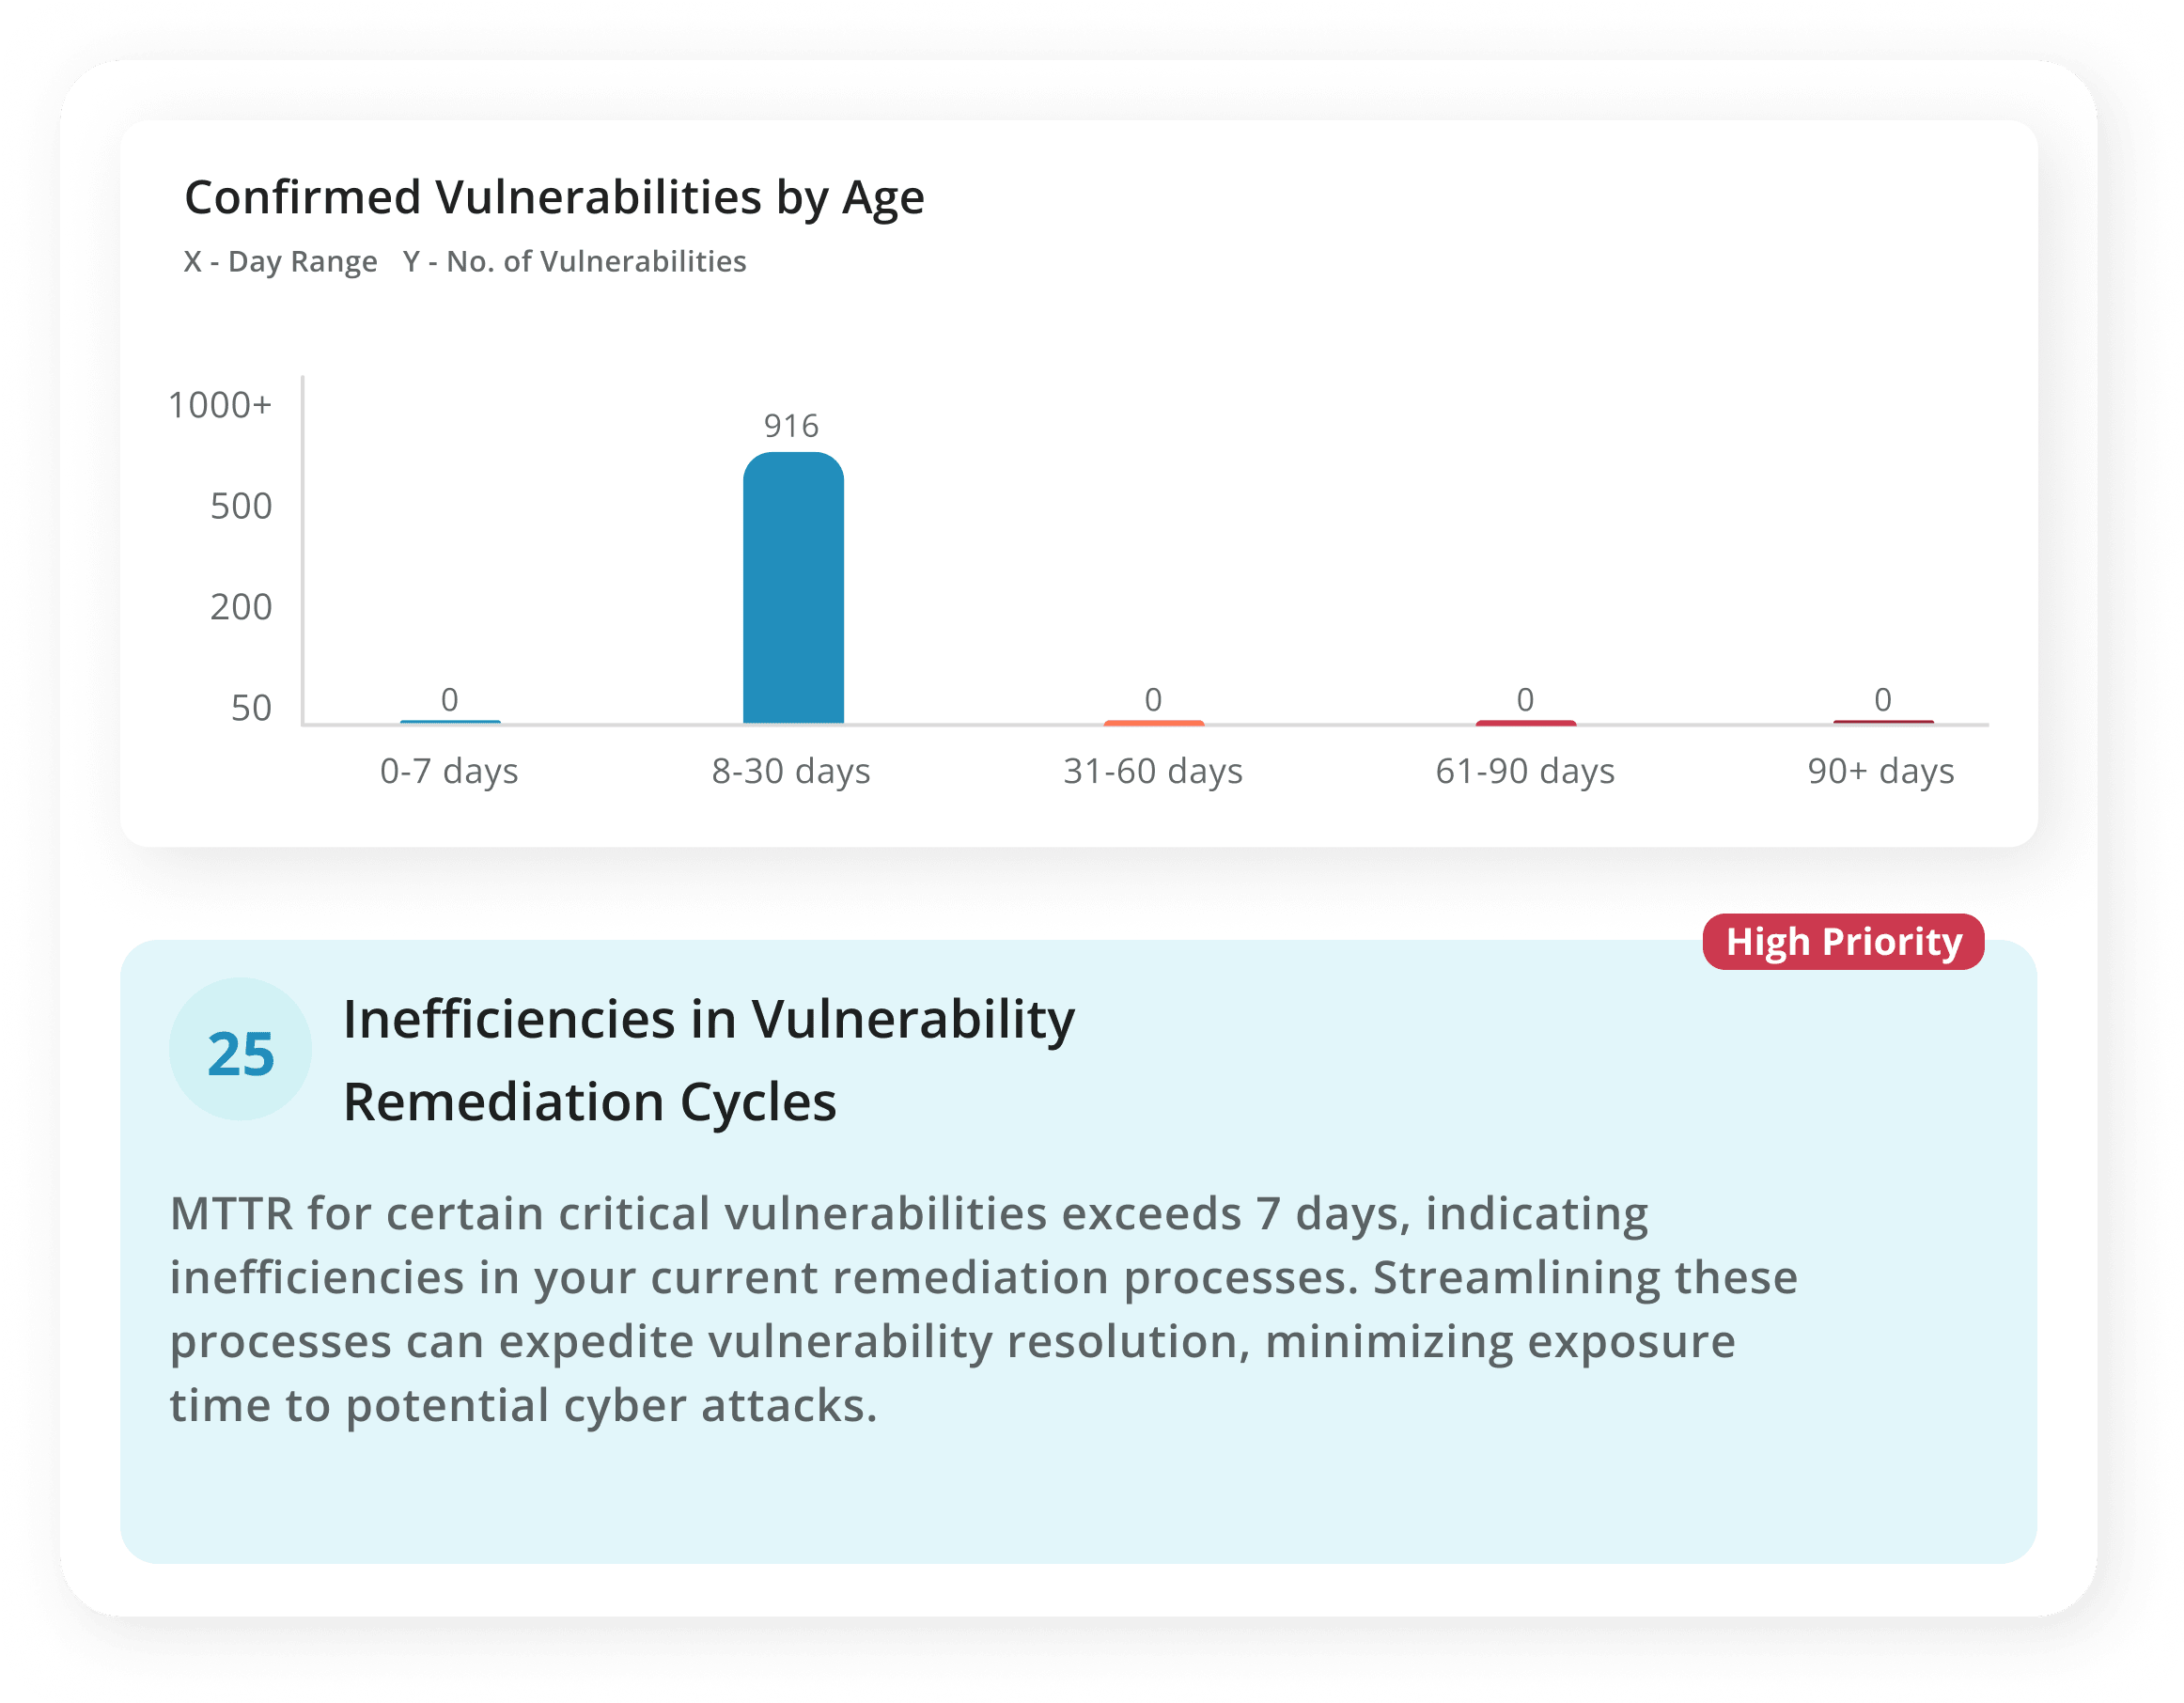Select the 90+ days bar marker

(1883, 721)
